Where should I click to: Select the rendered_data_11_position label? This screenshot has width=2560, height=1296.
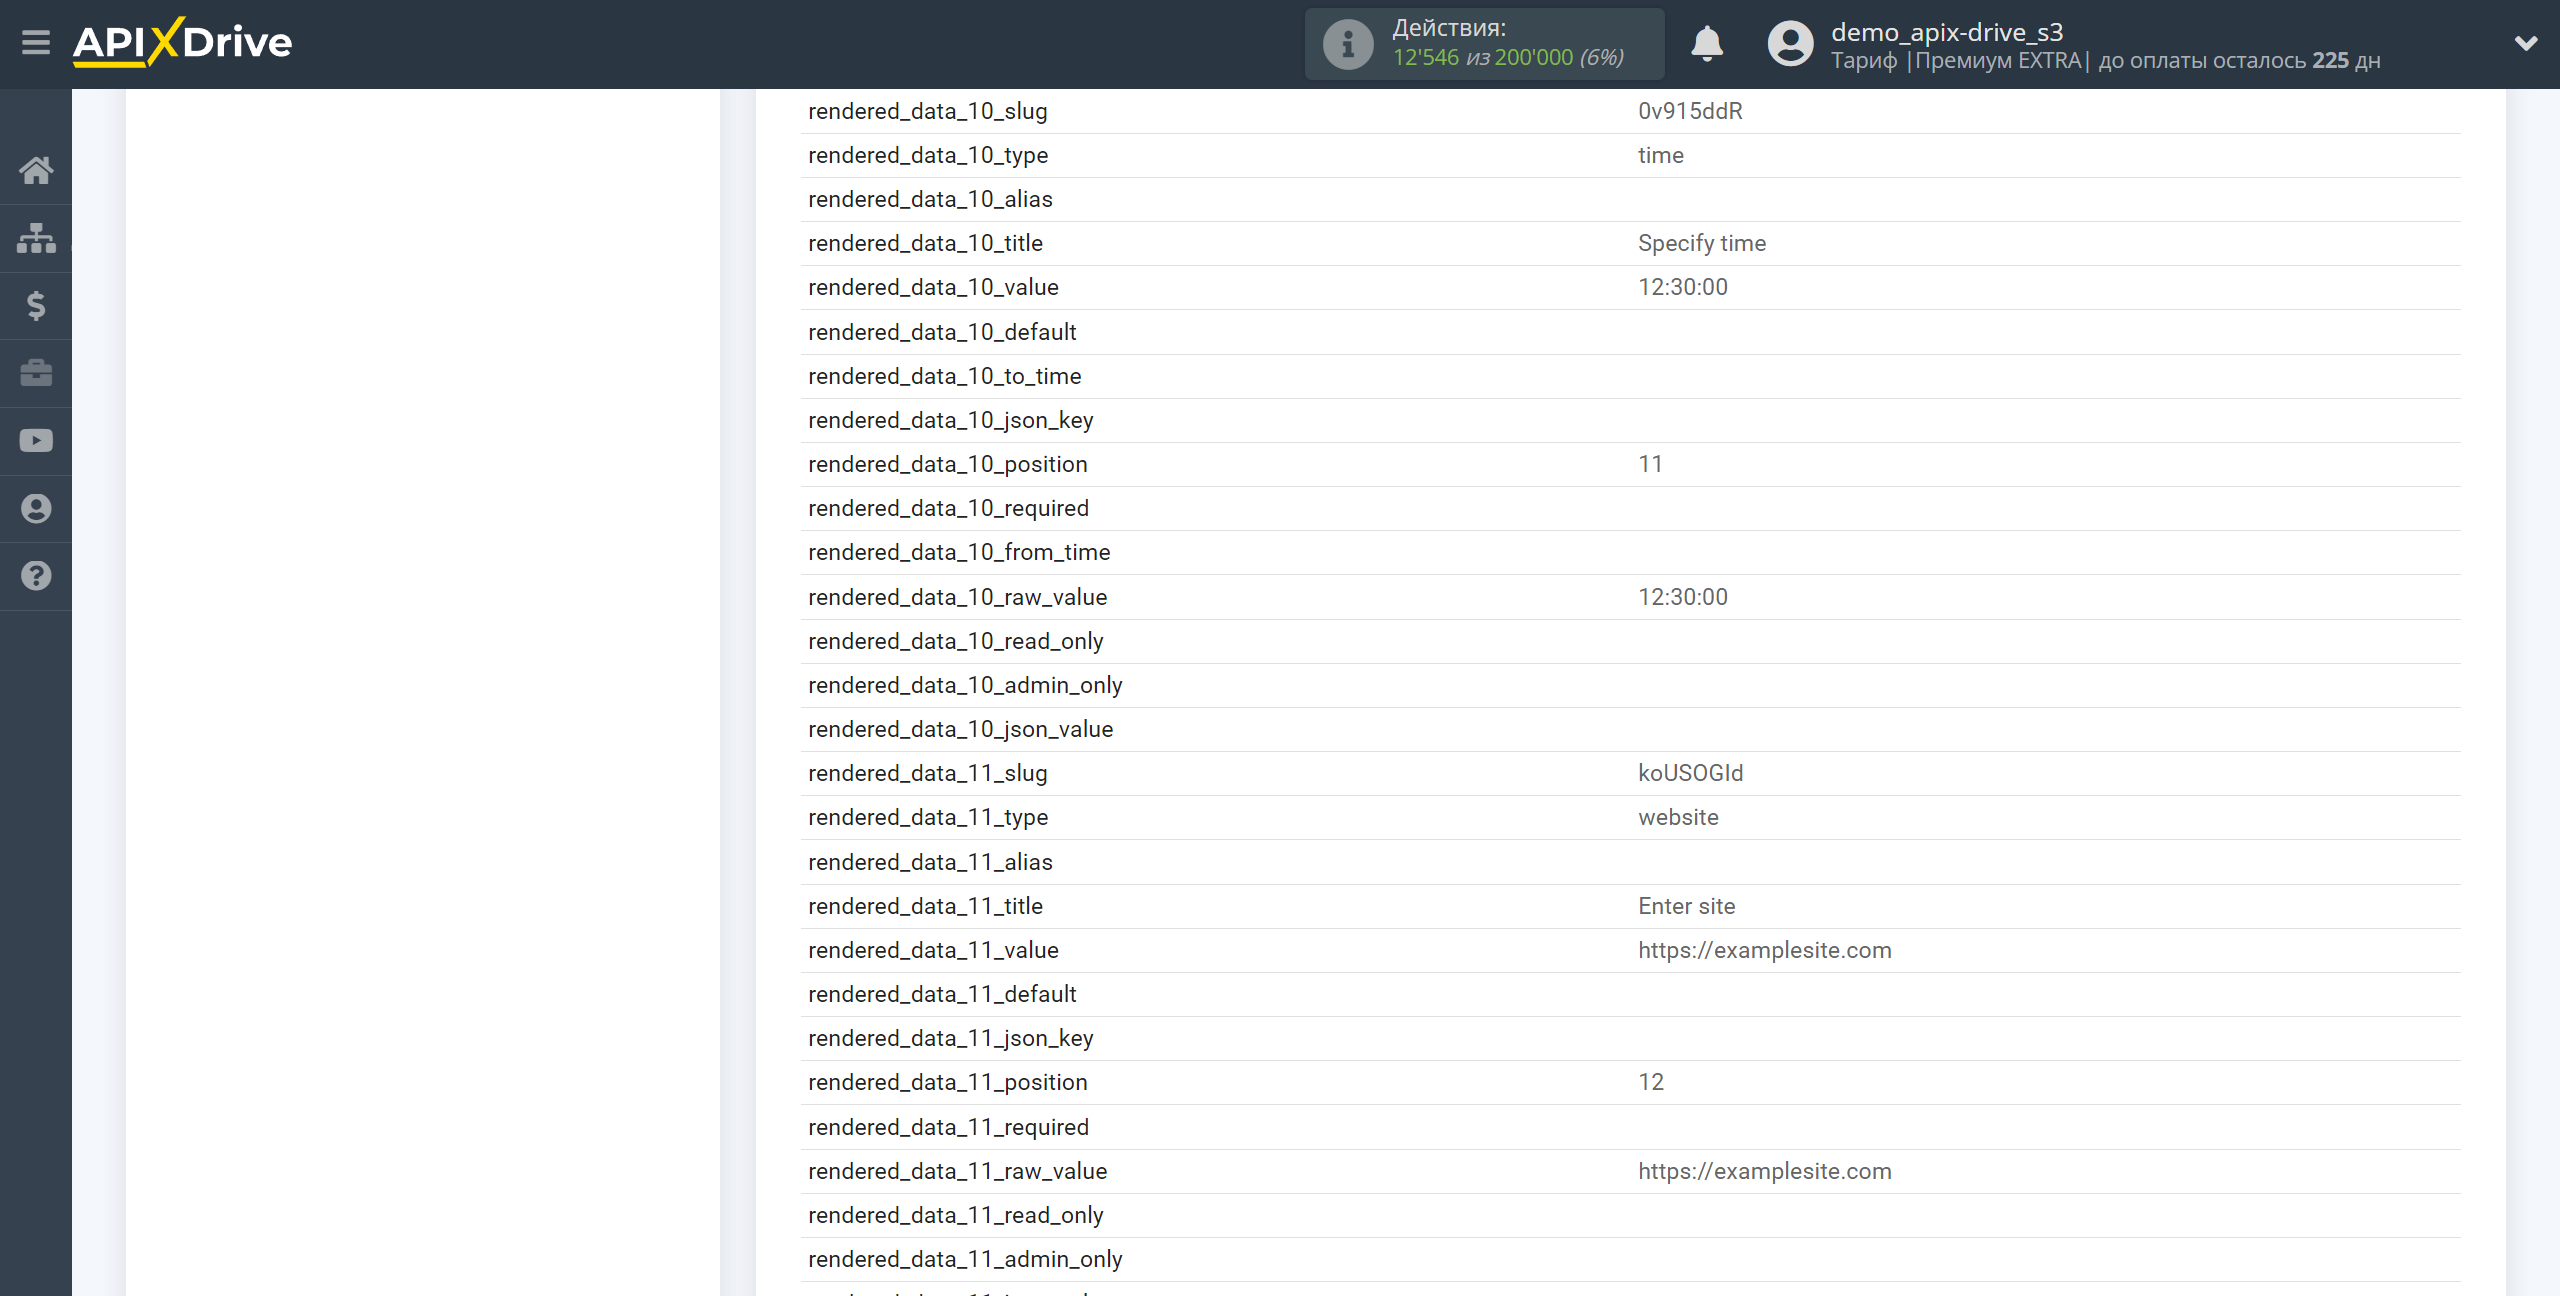click(947, 1082)
